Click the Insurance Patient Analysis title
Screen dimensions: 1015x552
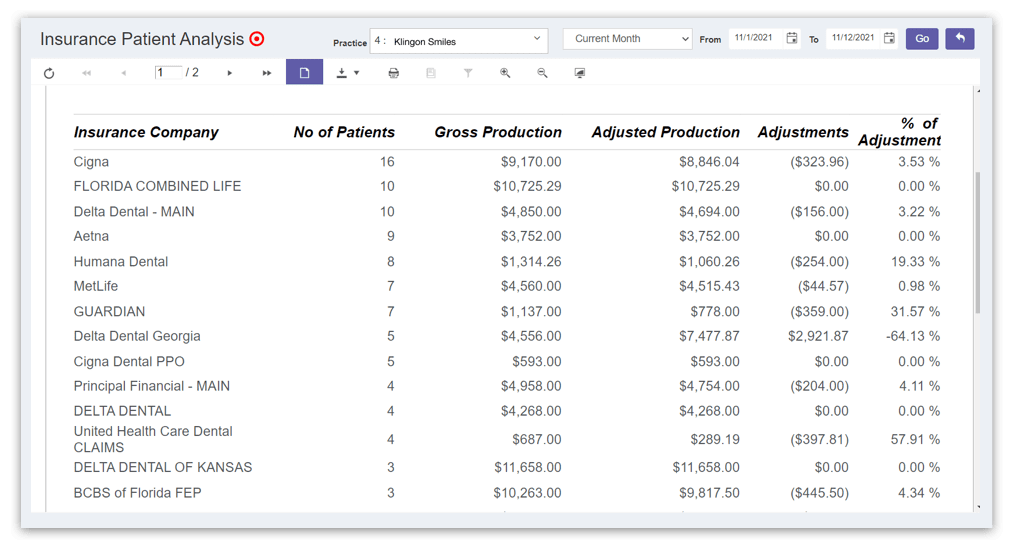tap(142, 39)
